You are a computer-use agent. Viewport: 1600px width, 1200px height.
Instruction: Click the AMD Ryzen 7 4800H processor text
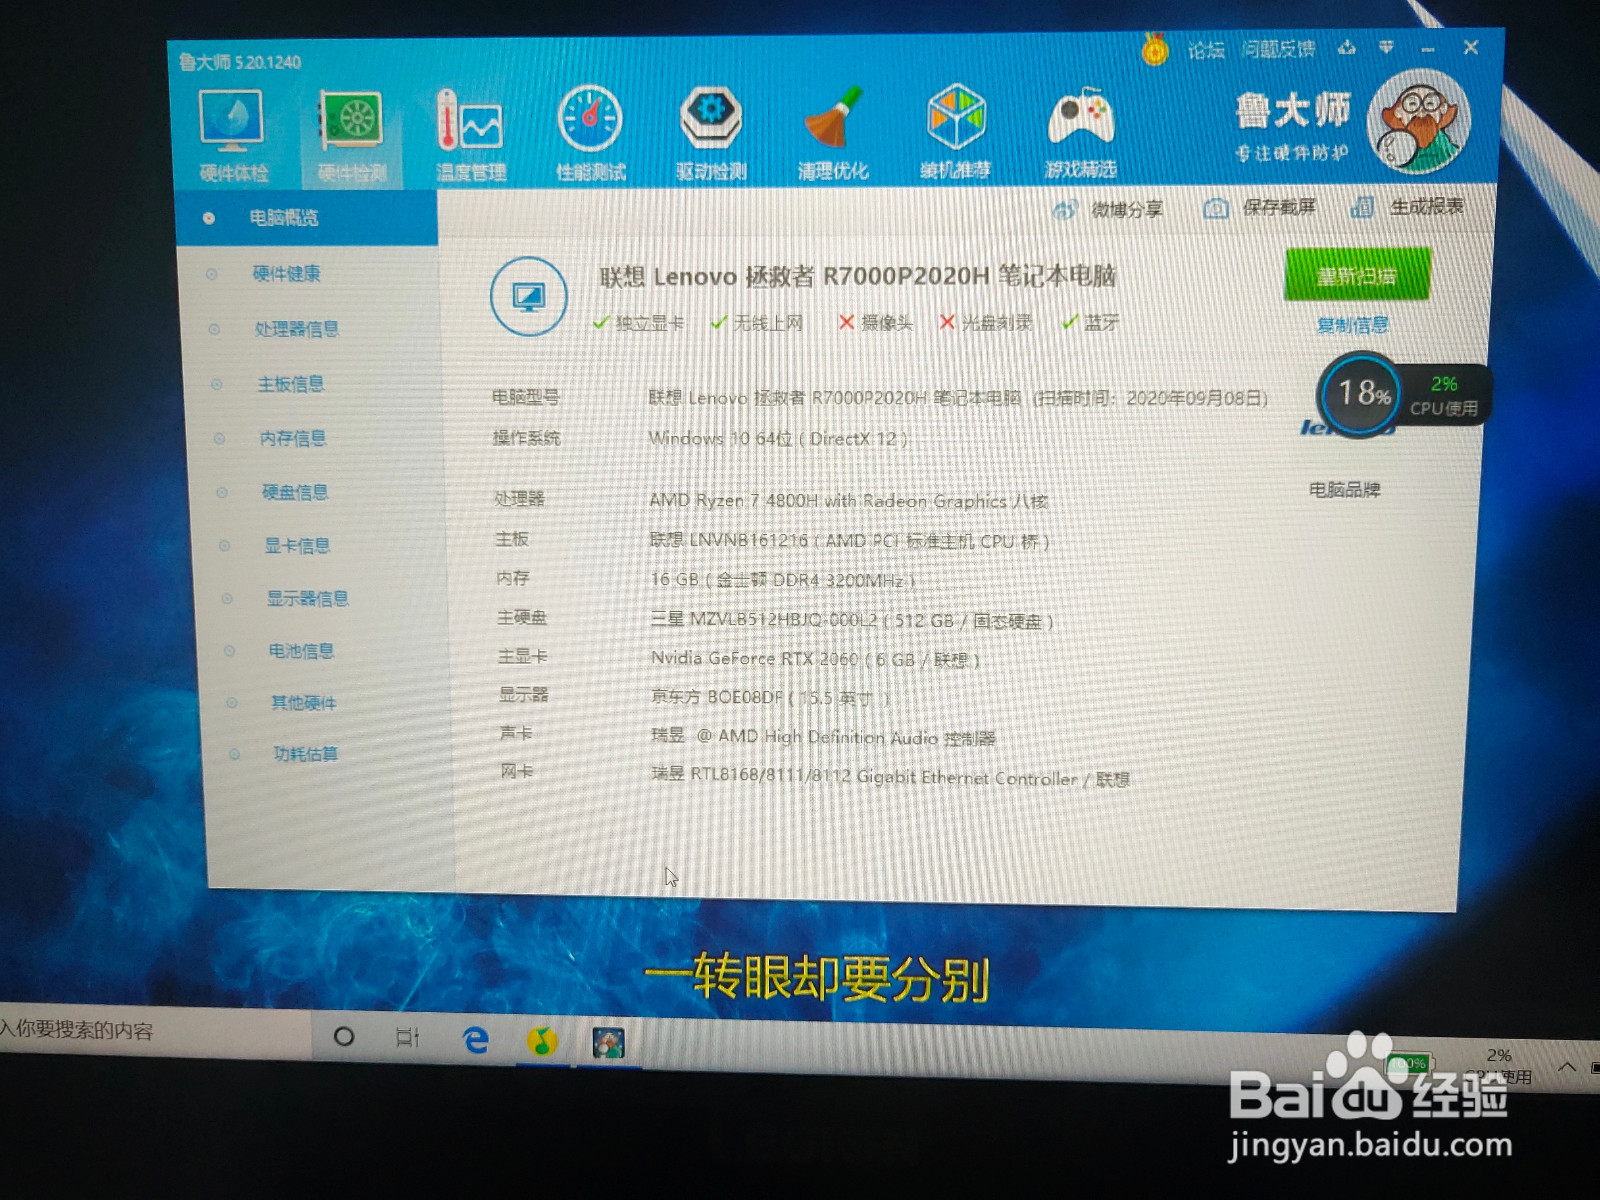[x=848, y=500]
